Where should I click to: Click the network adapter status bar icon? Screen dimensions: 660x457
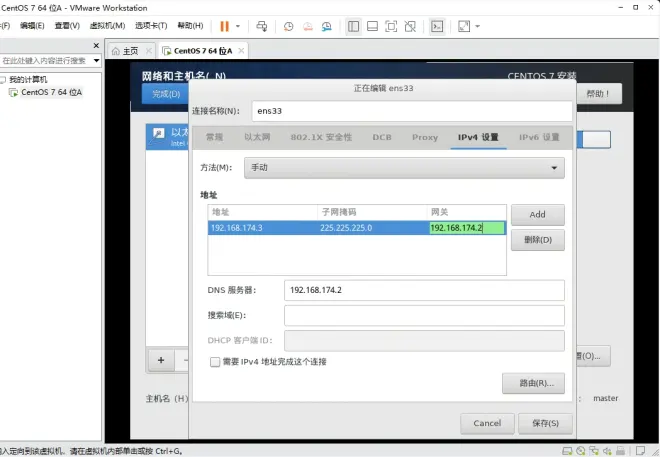click(594, 451)
